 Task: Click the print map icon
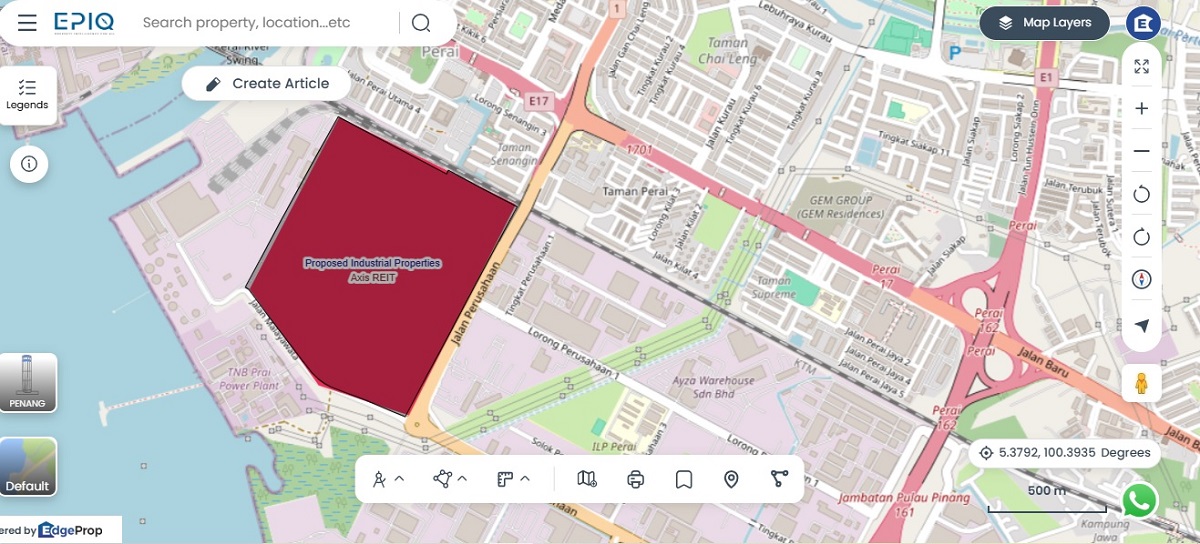click(x=636, y=480)
